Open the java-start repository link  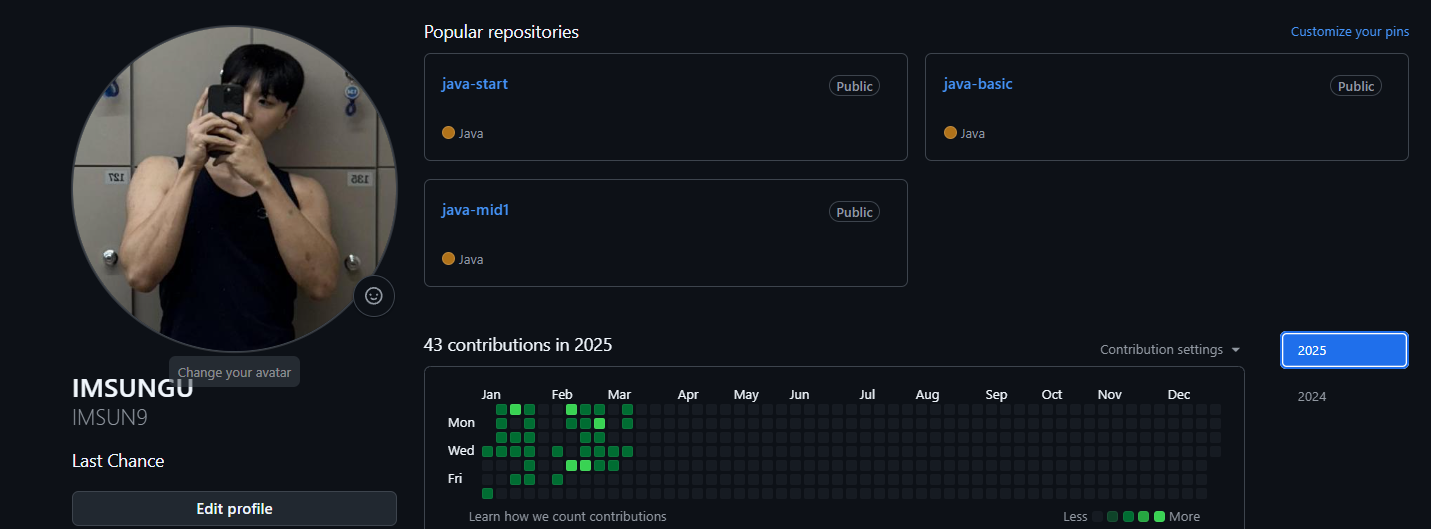[x=475, y=84]
